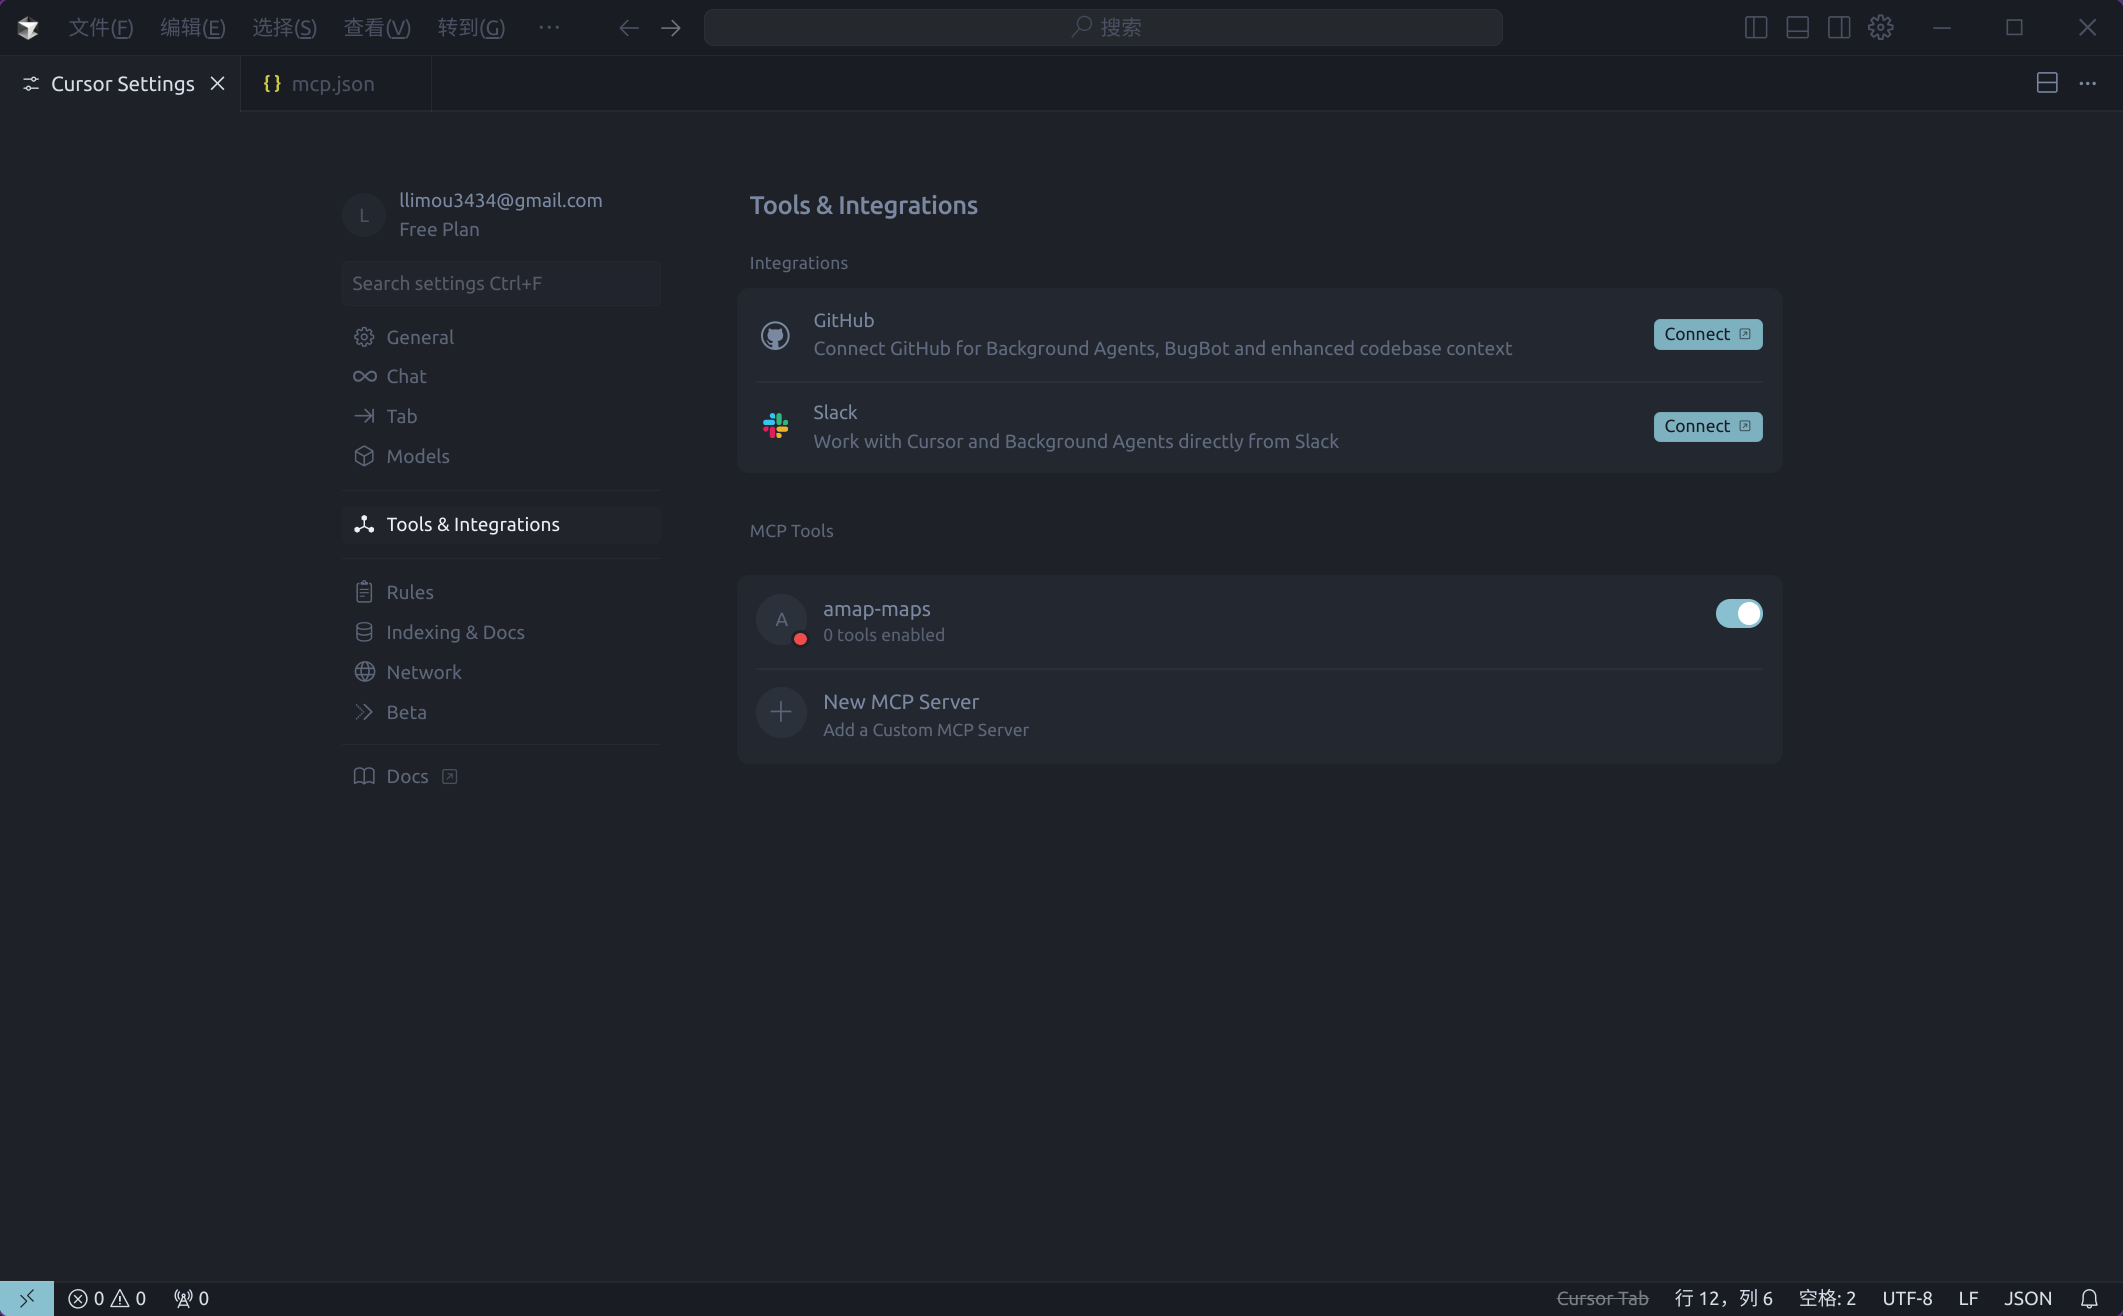Expand the hidden menu bar items ellipsis

pyautogui.click(x=549, y=27)
